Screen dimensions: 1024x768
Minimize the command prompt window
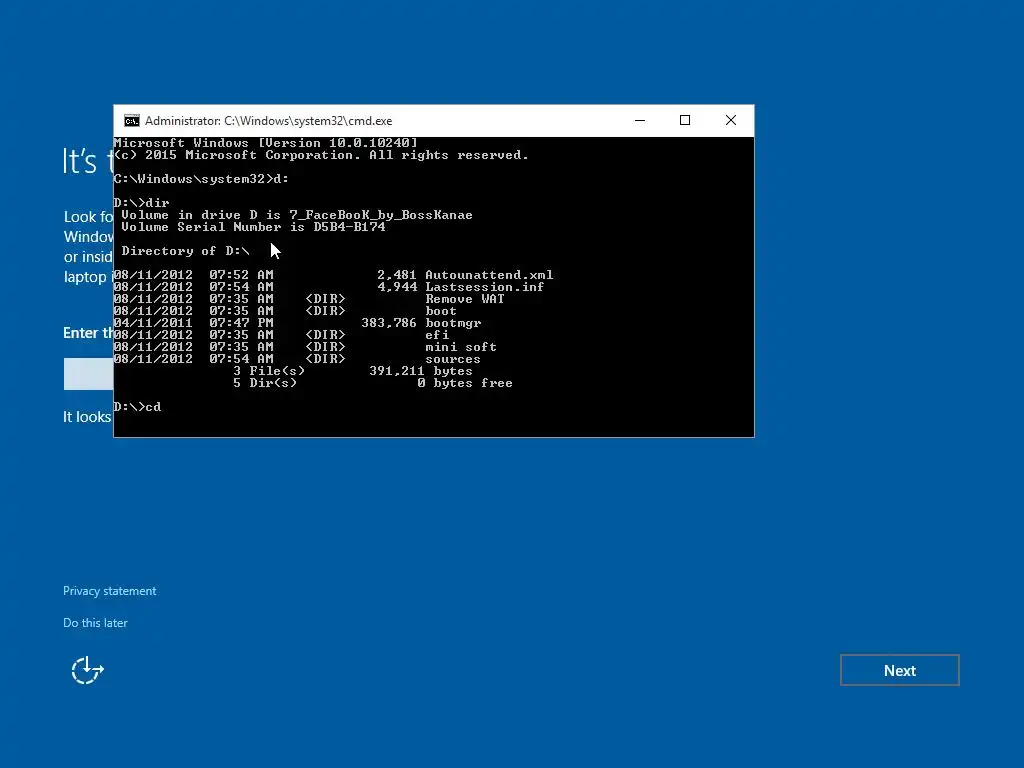coord(640,120)
